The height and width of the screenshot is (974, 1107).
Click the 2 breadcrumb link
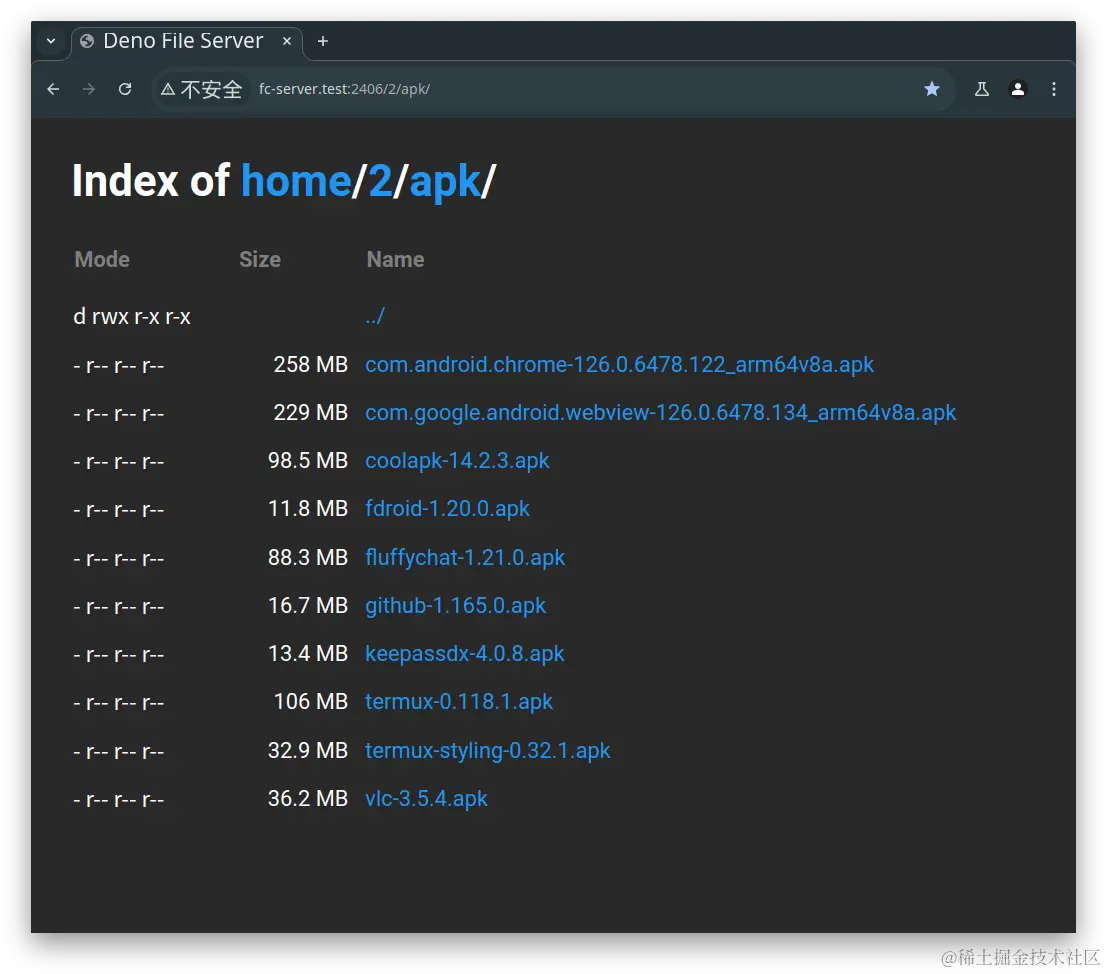(x=380, y=181)
